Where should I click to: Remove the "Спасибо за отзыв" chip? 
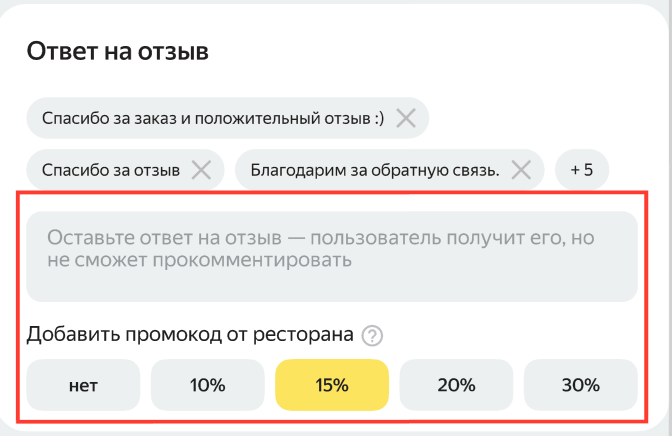[201, 169]
